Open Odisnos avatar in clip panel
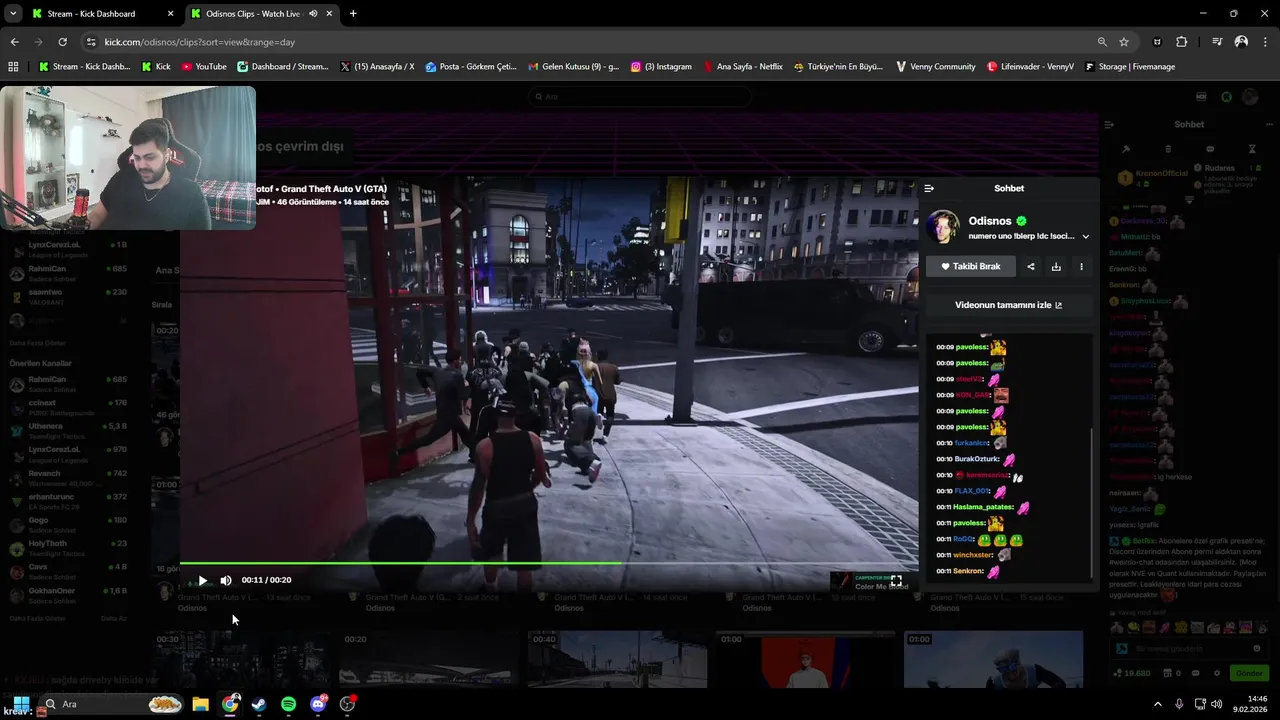 (x=943, y=227)
